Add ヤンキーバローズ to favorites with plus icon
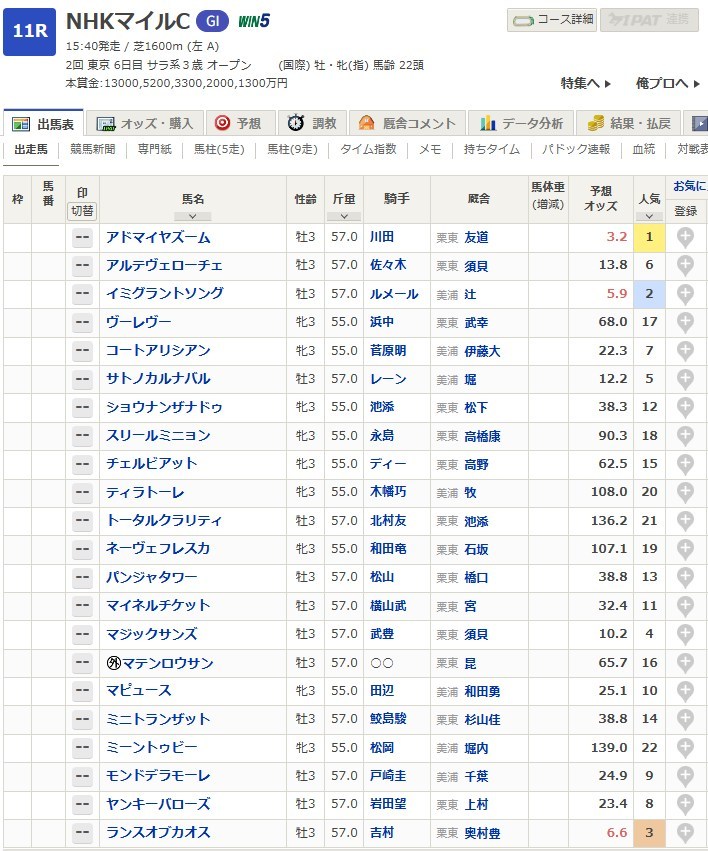708x851 pixels. [685, 804]
